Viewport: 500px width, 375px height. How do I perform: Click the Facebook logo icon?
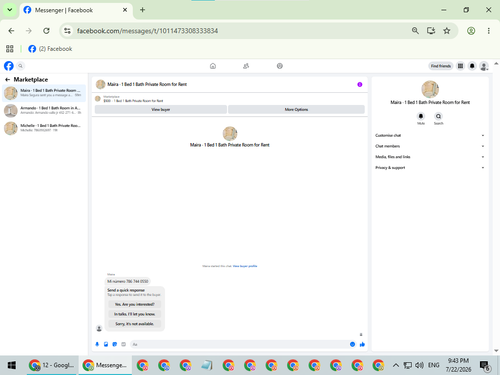click(x=9, y=66)
